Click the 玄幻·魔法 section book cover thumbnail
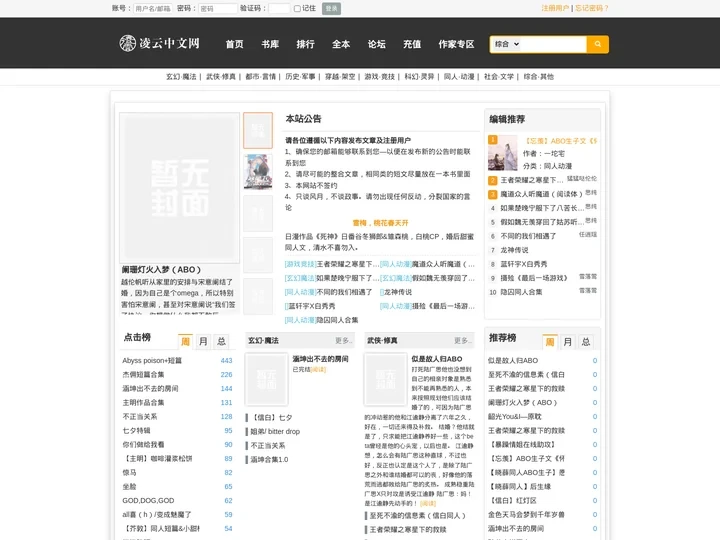The width and height of the screenshot is (720, 540). click(x=267, y=379)
